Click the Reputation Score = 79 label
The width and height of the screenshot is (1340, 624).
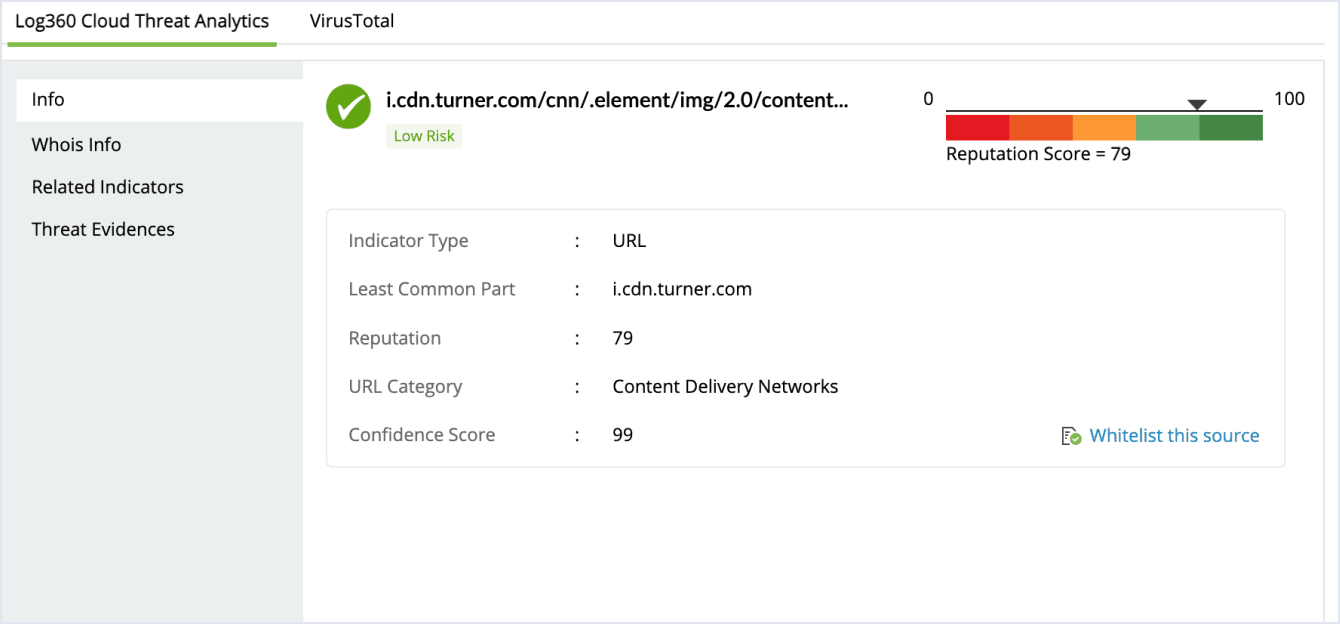(1037, 153)
